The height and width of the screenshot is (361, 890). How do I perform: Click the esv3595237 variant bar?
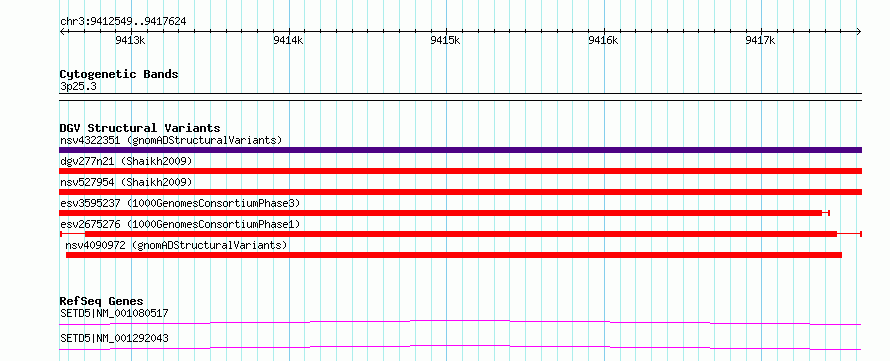[444, 213]
